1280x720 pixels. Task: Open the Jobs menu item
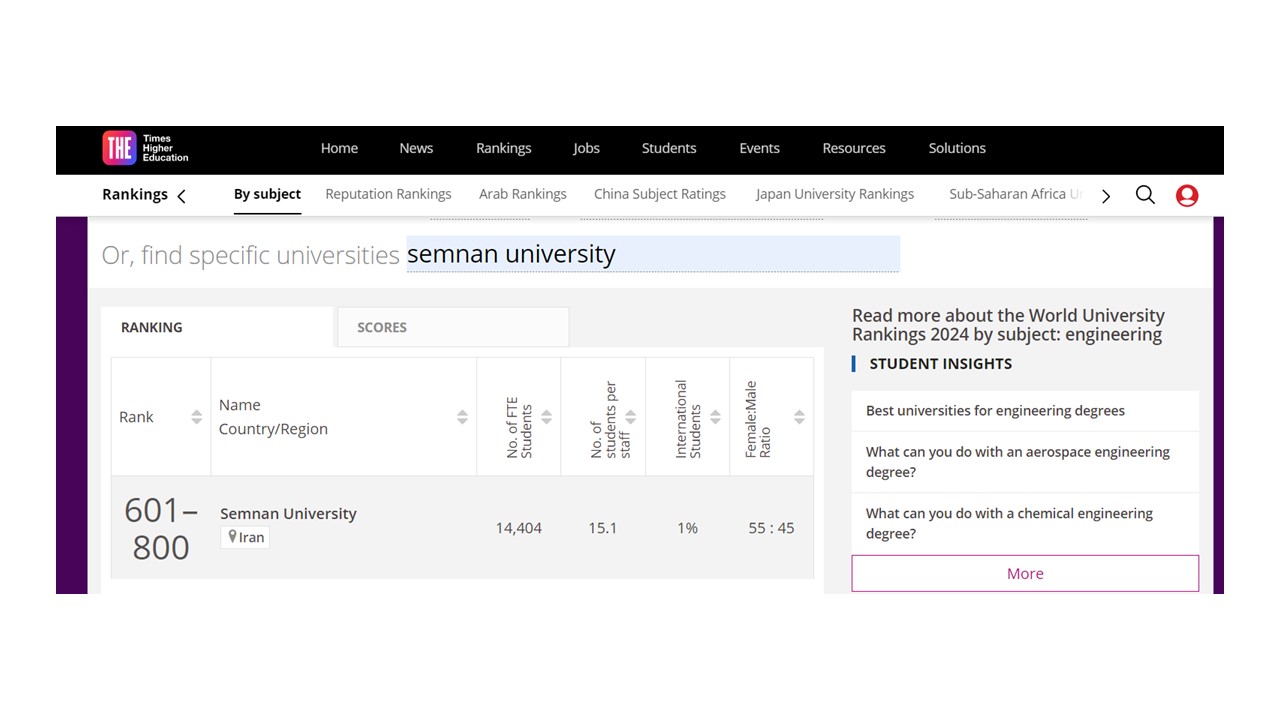pos(586,148)
